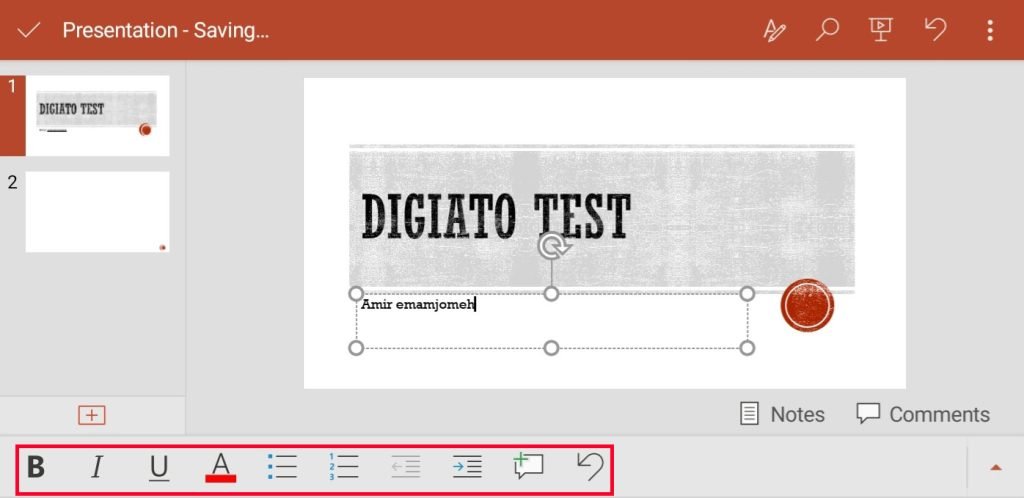The image size is (1024, 498).
Task: Click the top-left resize handle of textbox
Action: [x=356, y=294]
